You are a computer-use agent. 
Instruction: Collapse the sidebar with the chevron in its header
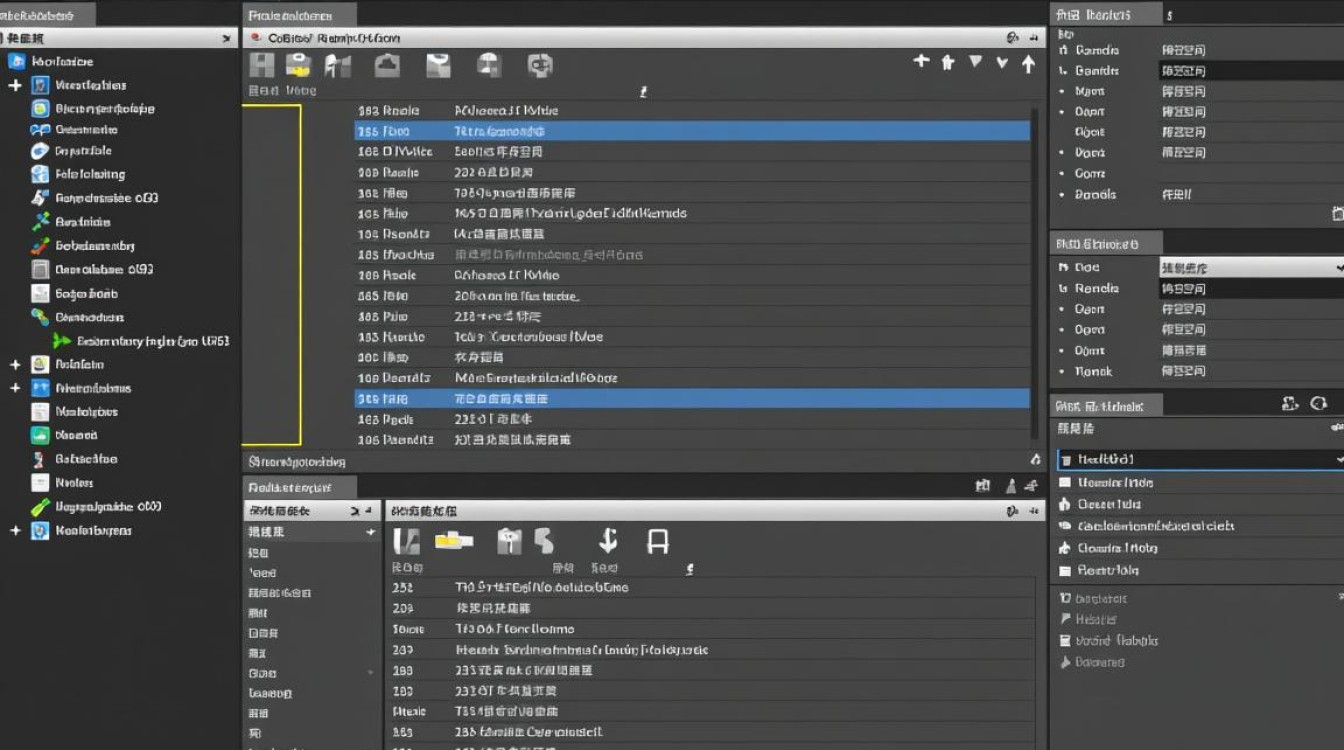[x=226, y=38]
